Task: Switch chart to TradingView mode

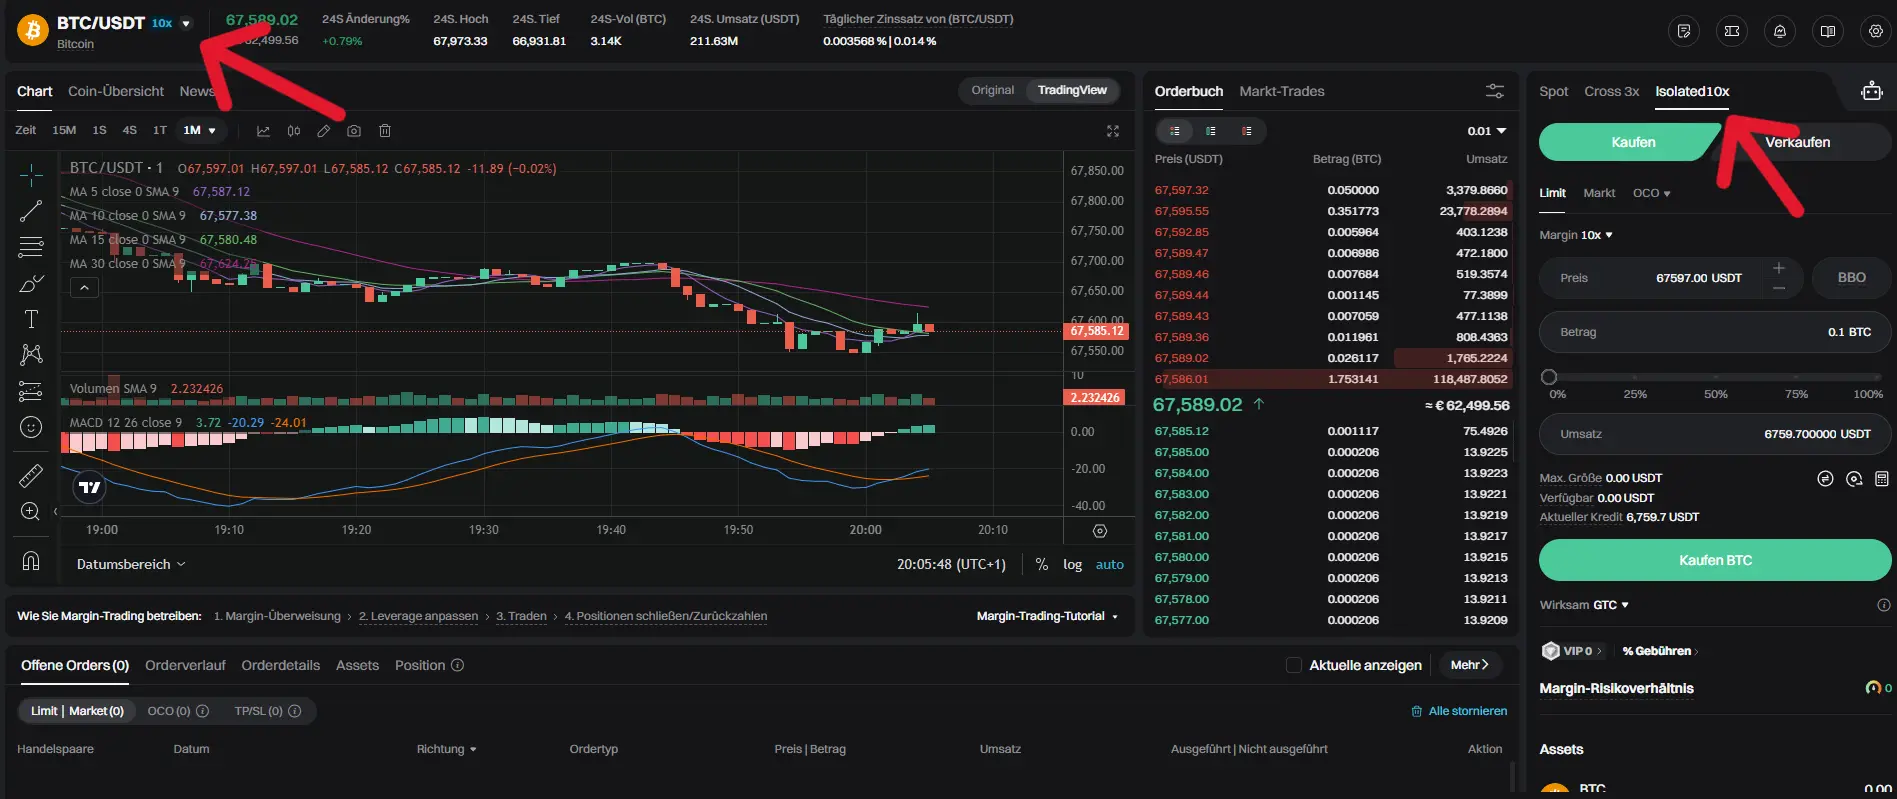Action: click(x=1072, y=91)
